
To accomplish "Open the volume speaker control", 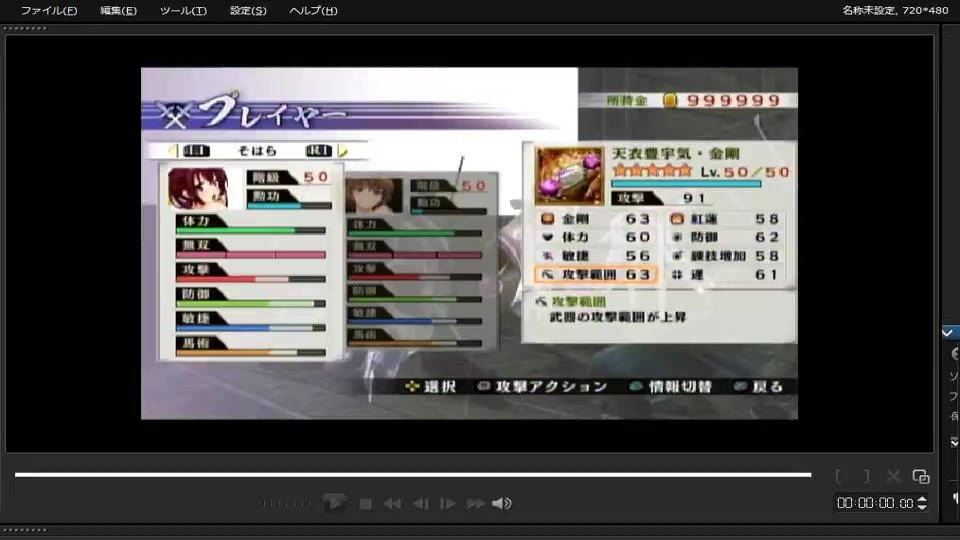I will pos(501,503).
